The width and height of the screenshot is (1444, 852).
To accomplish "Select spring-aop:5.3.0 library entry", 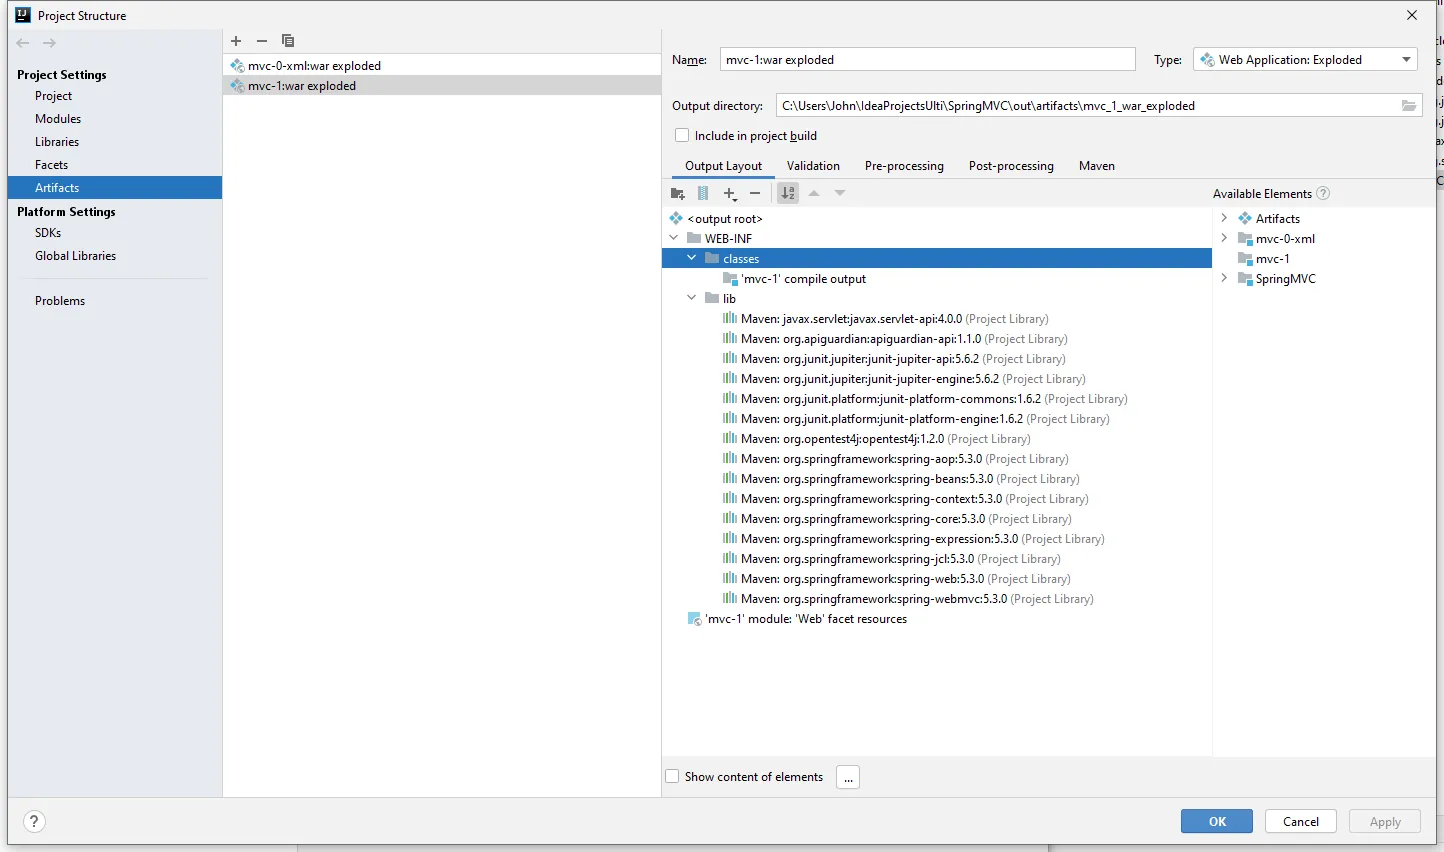I will [x=895, y=459].
